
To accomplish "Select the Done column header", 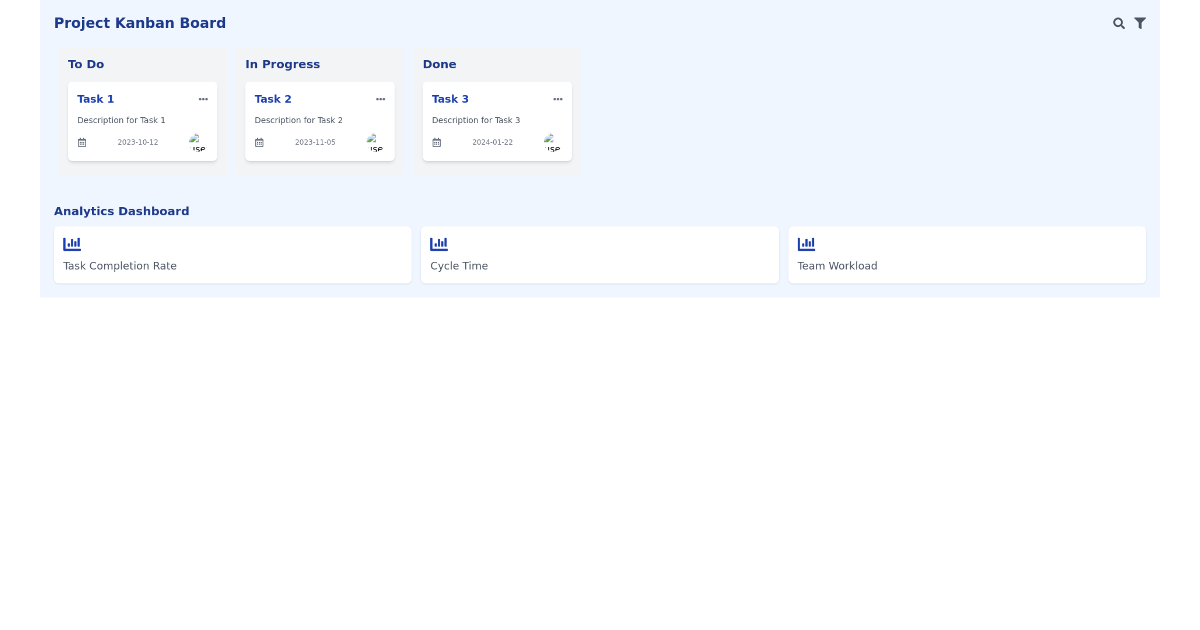I will pyautogui.click(x=439, y=63).
